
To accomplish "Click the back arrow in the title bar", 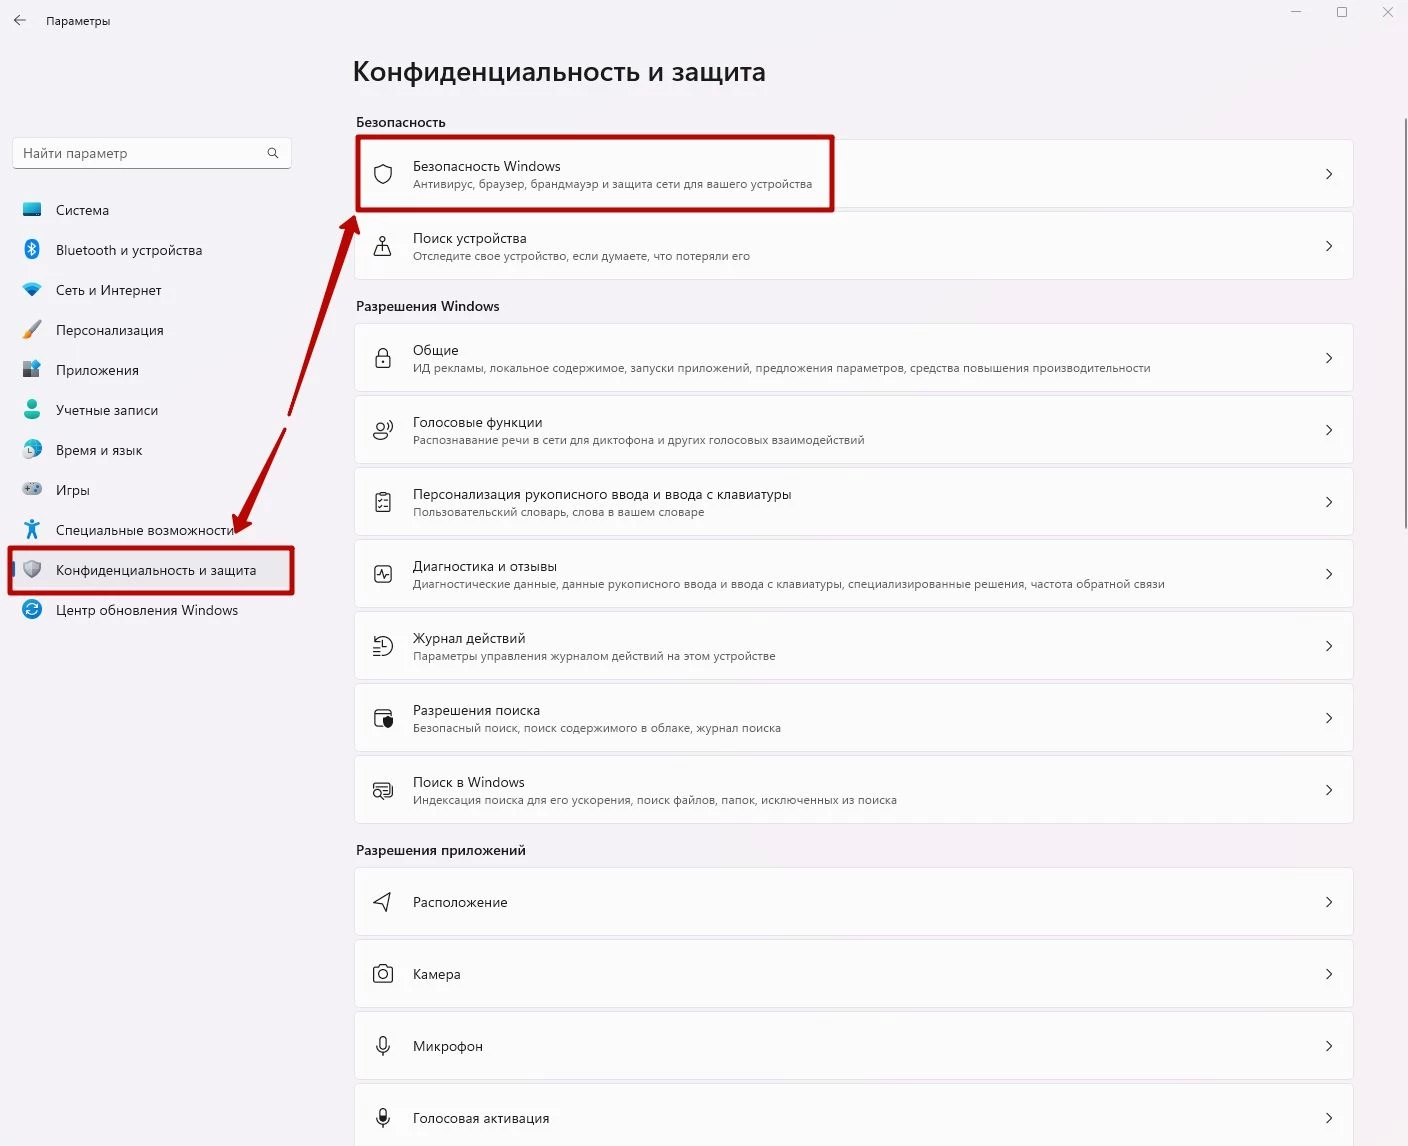I will [20, 20].
